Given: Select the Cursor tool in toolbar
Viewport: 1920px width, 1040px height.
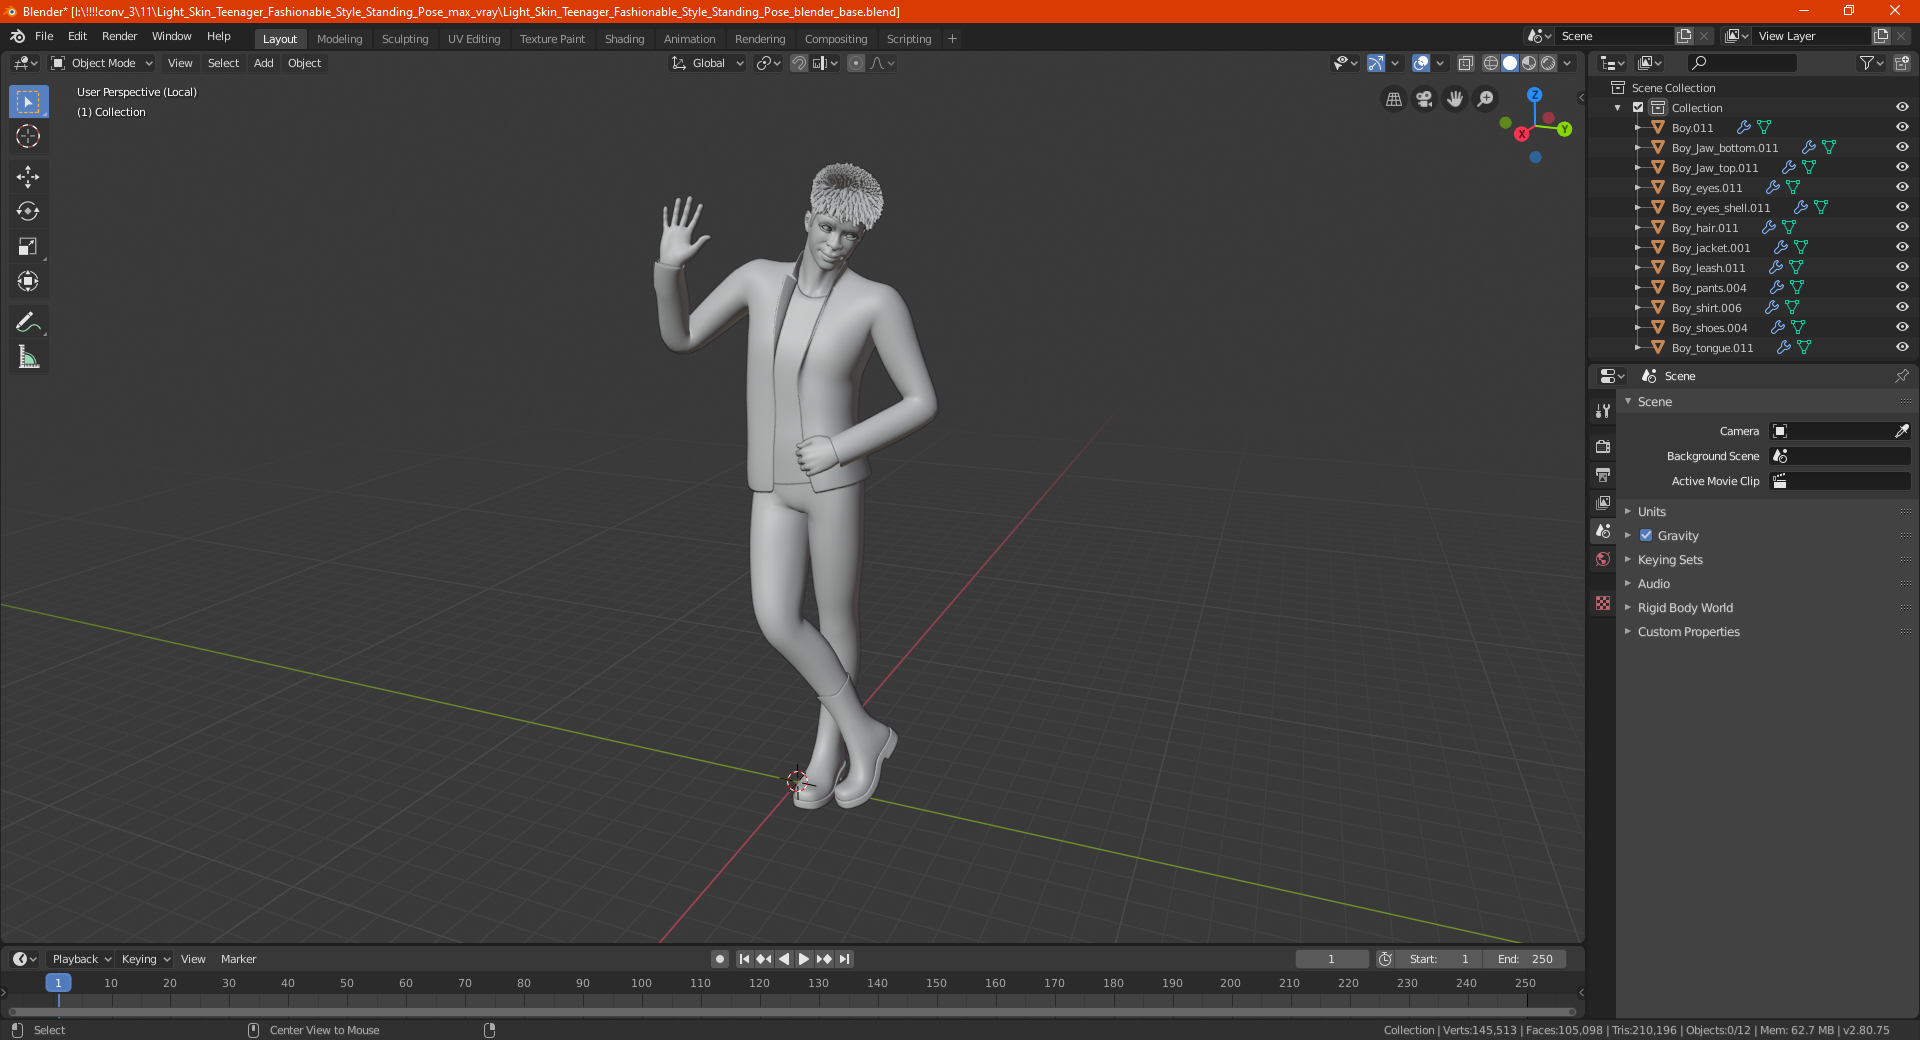Looking at the screenshot, I should tap(28, 136).
